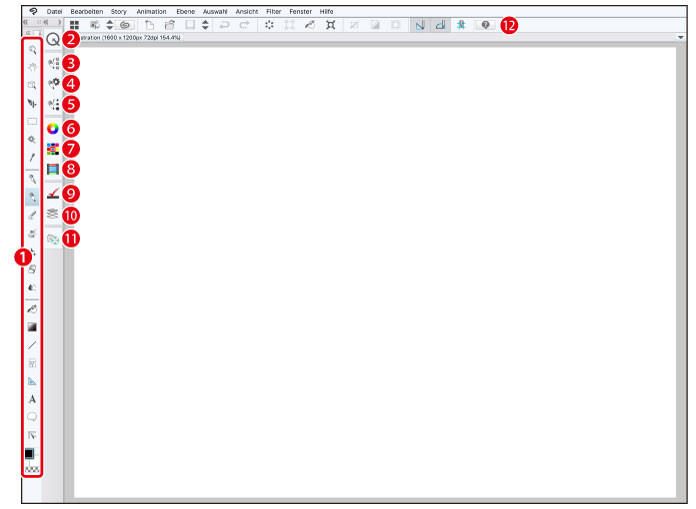
Task: Open CLIP STUDIO via grid icon
Action: tap(74, 25)
